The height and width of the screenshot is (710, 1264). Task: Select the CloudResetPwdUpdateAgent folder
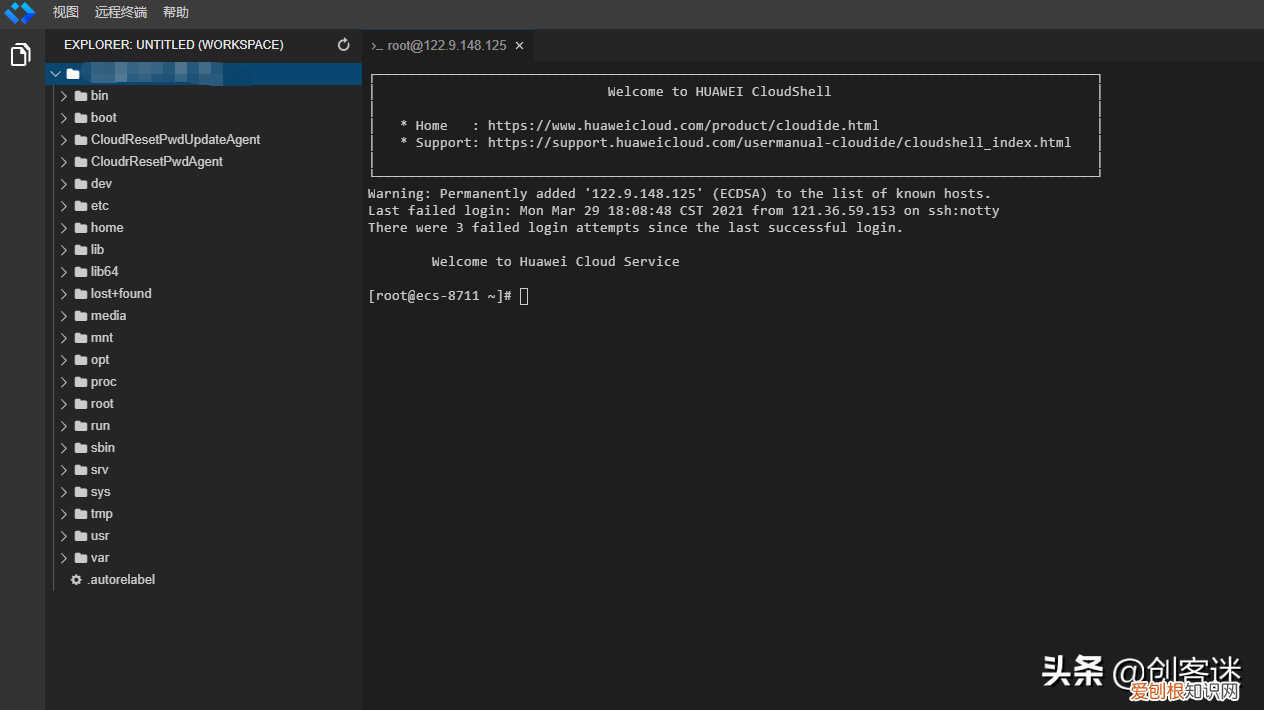click(x=175, y=140)
